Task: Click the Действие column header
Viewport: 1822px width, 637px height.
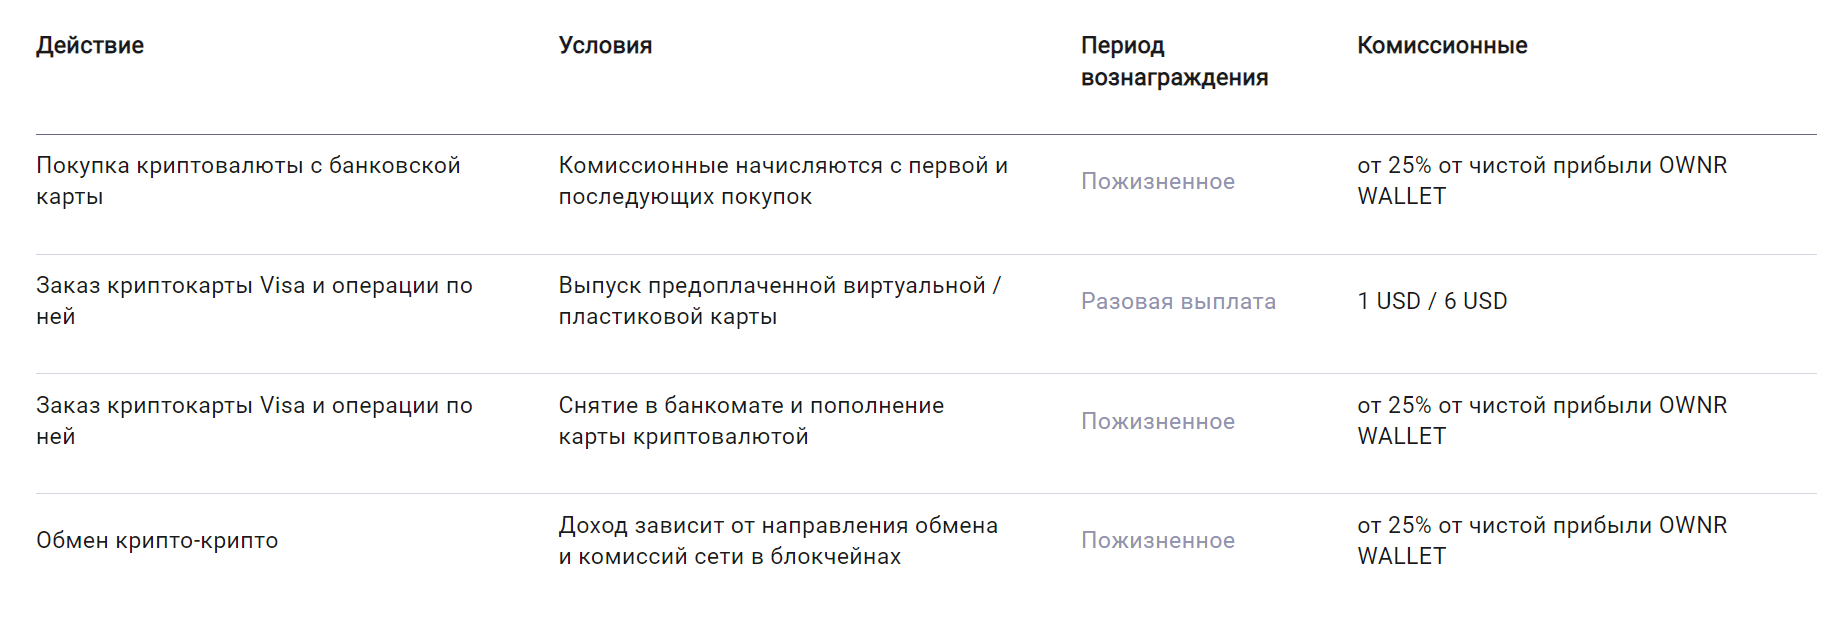Action: [90, 46]
